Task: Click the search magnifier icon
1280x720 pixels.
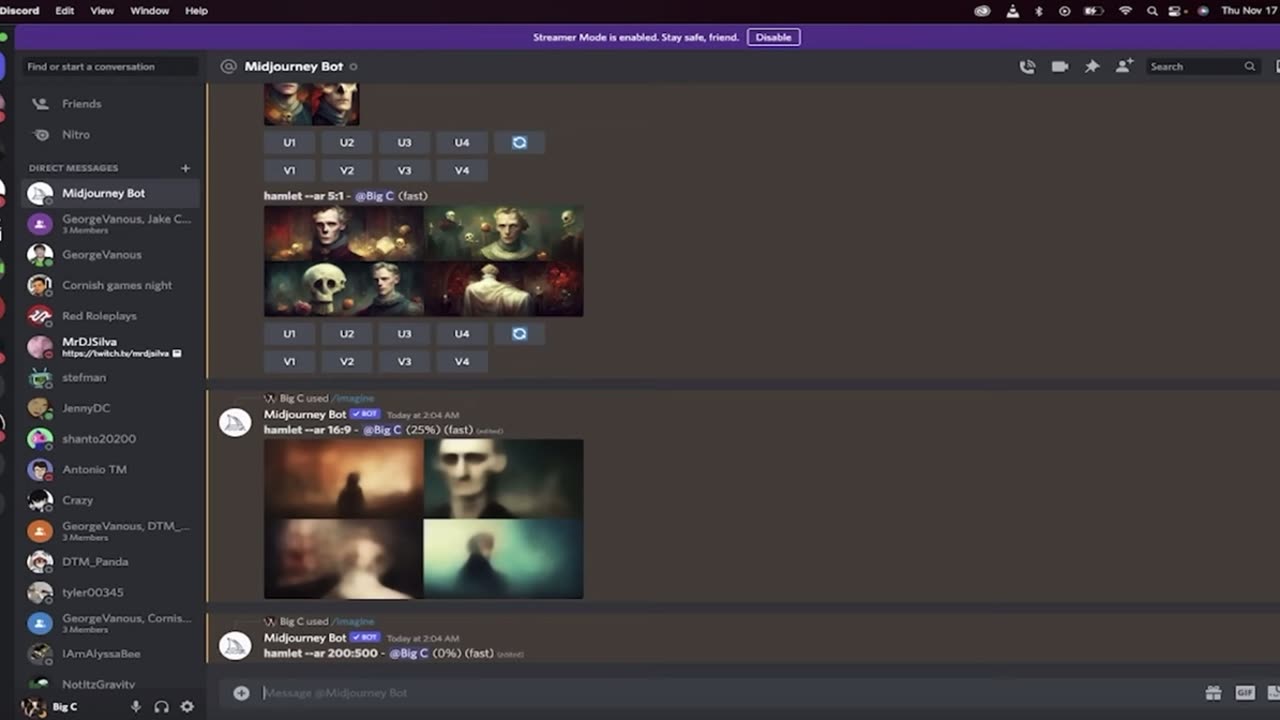Action: (x=1249, y=66)
